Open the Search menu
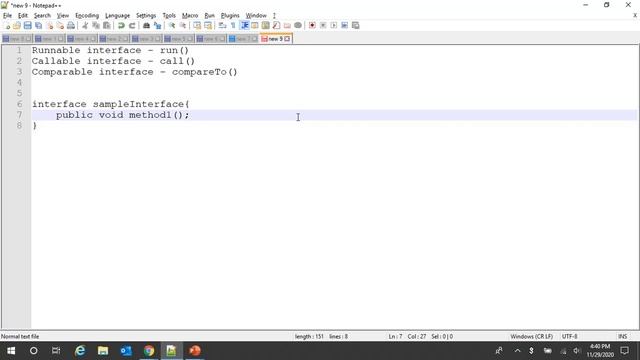640x360 pixels. click(x=42, y=16)
